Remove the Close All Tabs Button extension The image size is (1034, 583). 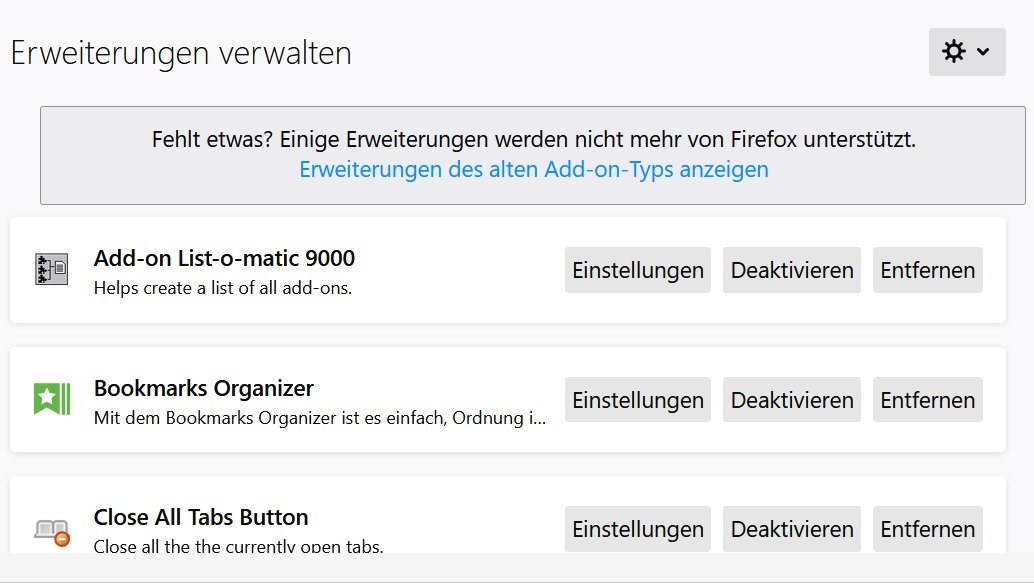[x=927, y=529]
